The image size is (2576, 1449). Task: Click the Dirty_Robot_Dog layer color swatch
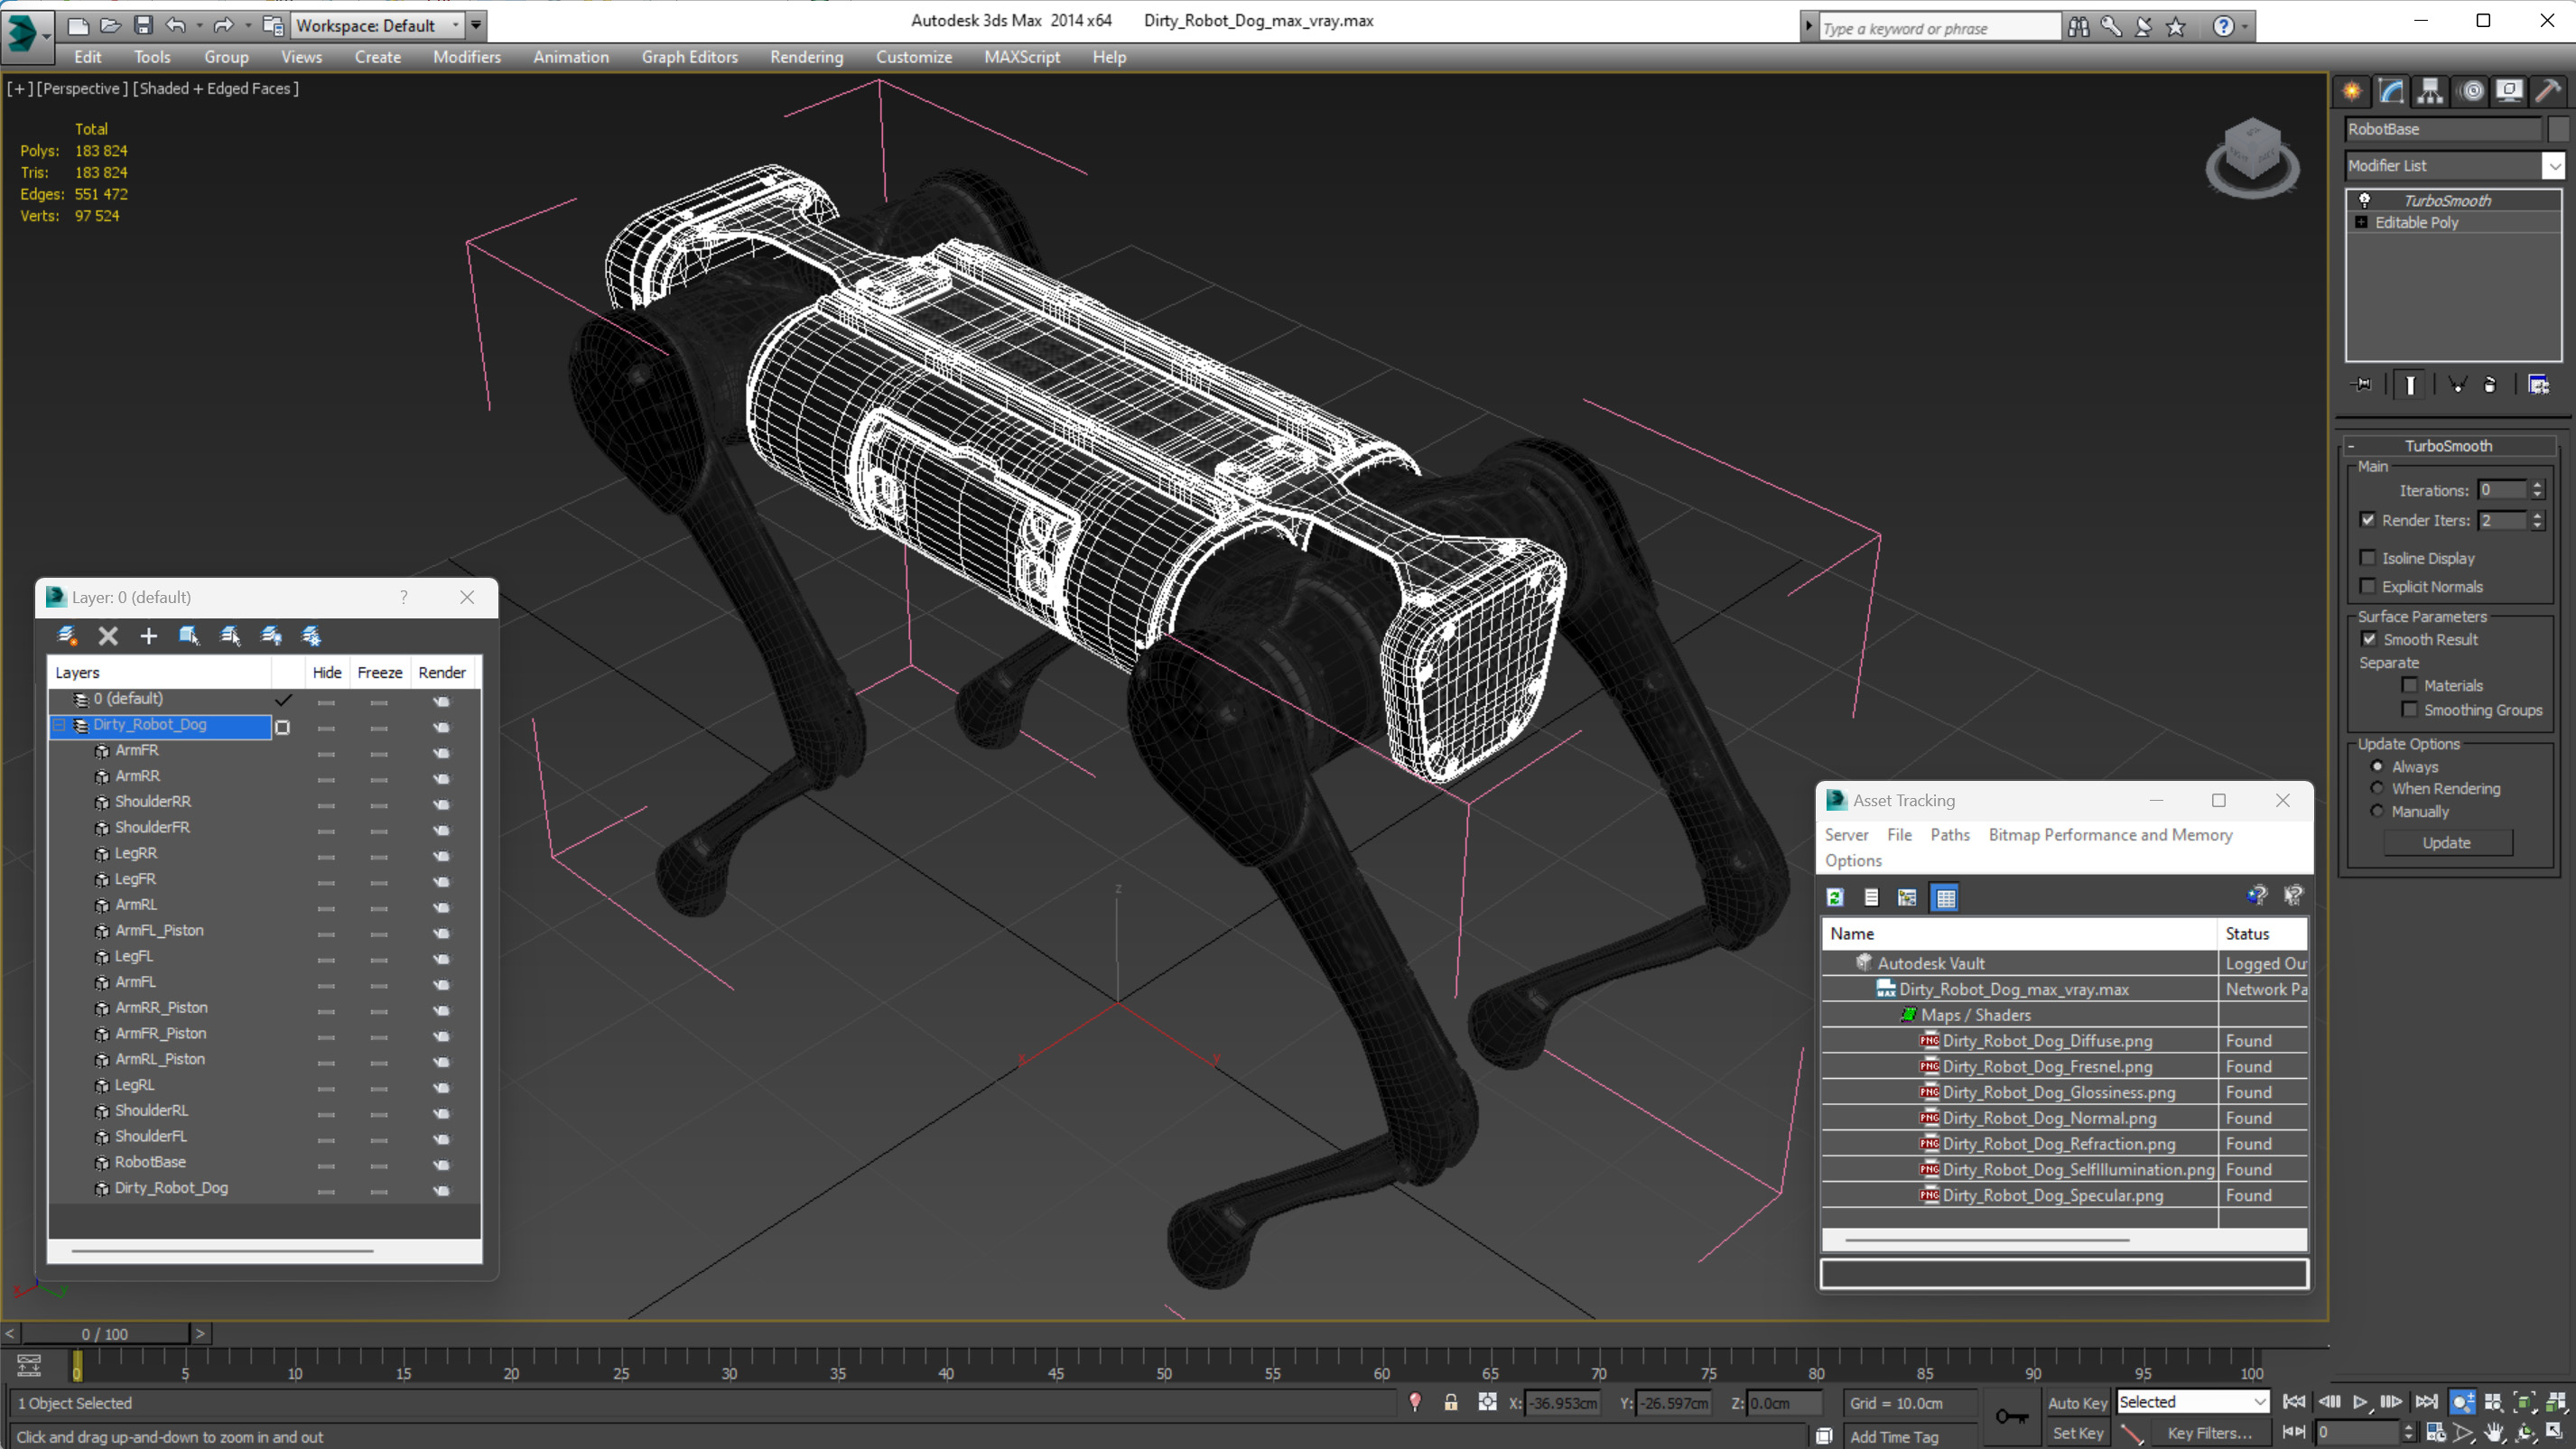(x=283, y=727)
